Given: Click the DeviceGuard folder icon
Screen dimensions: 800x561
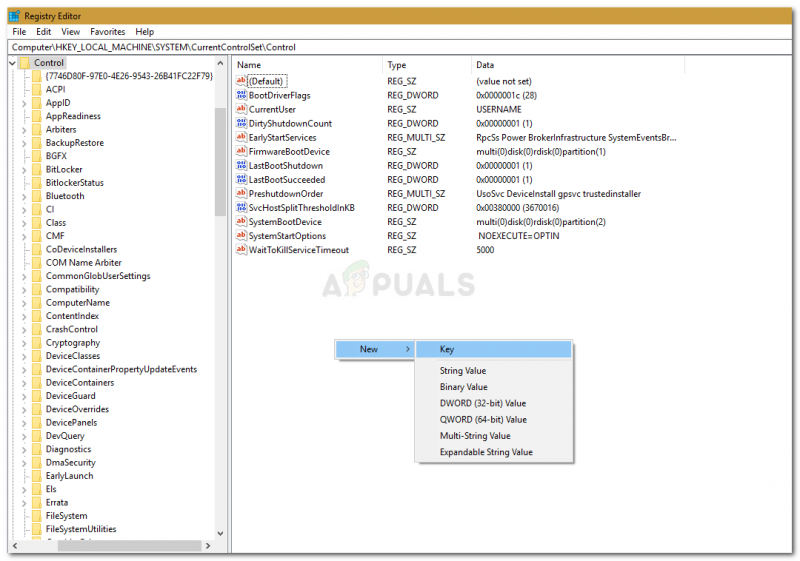Looking at the screenshot, I should pos(36,396).
